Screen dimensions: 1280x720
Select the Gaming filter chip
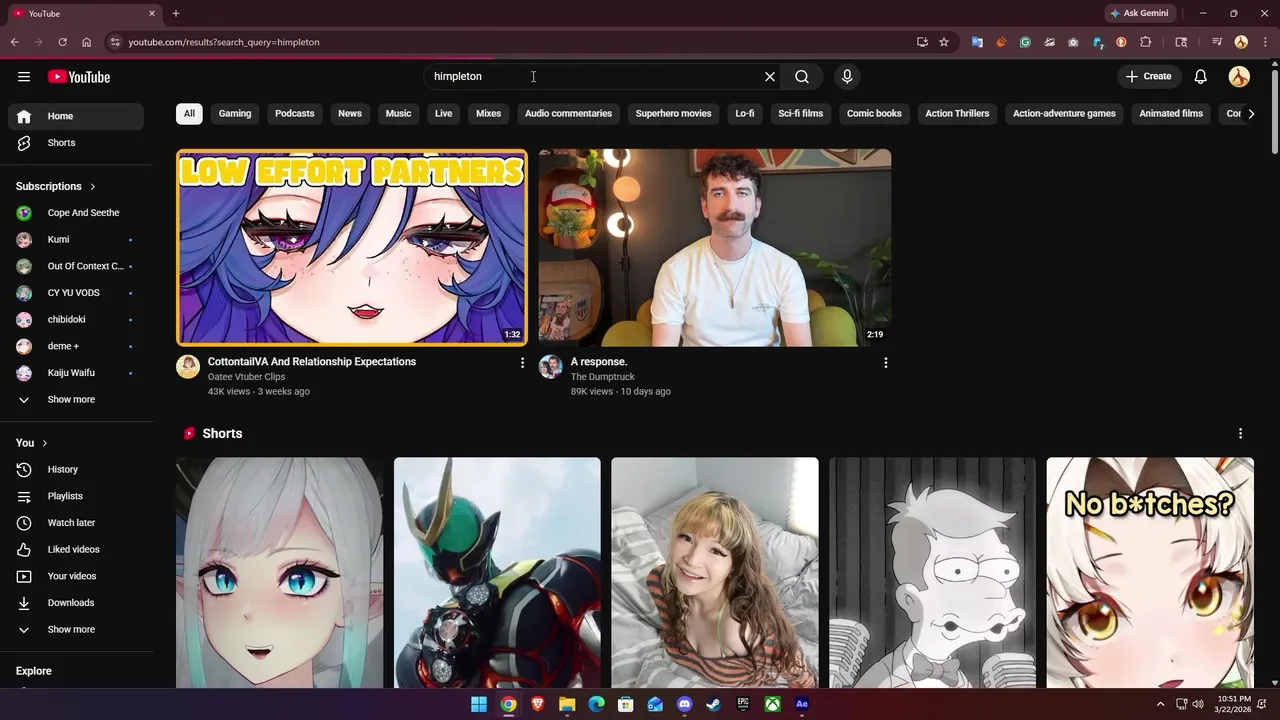point(235,113)
